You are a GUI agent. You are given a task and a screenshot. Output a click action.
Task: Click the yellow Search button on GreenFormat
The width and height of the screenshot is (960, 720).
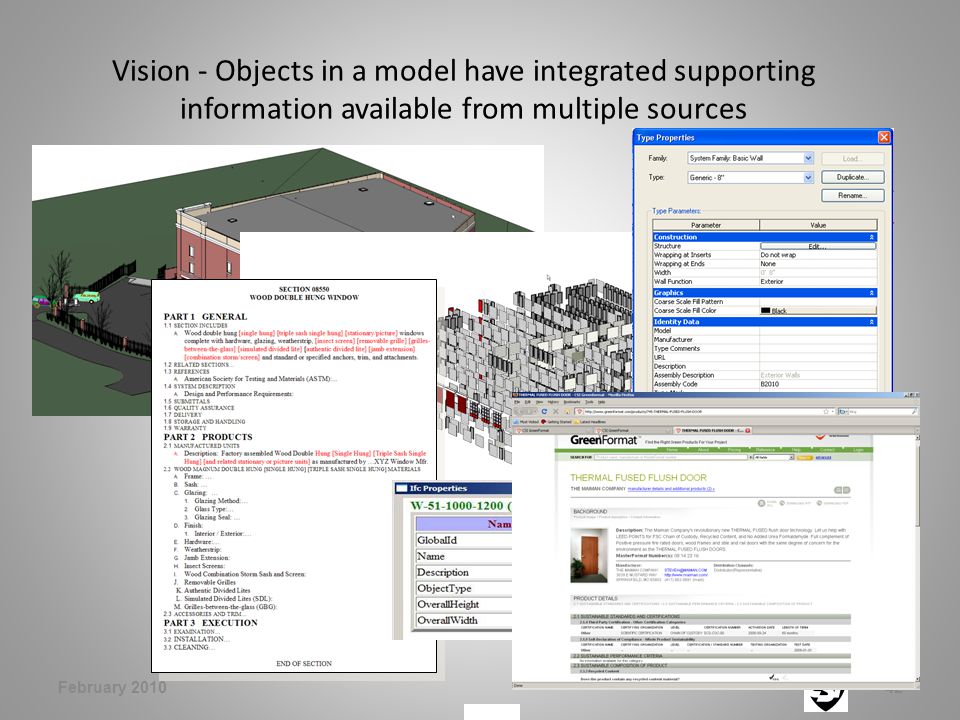804,457
